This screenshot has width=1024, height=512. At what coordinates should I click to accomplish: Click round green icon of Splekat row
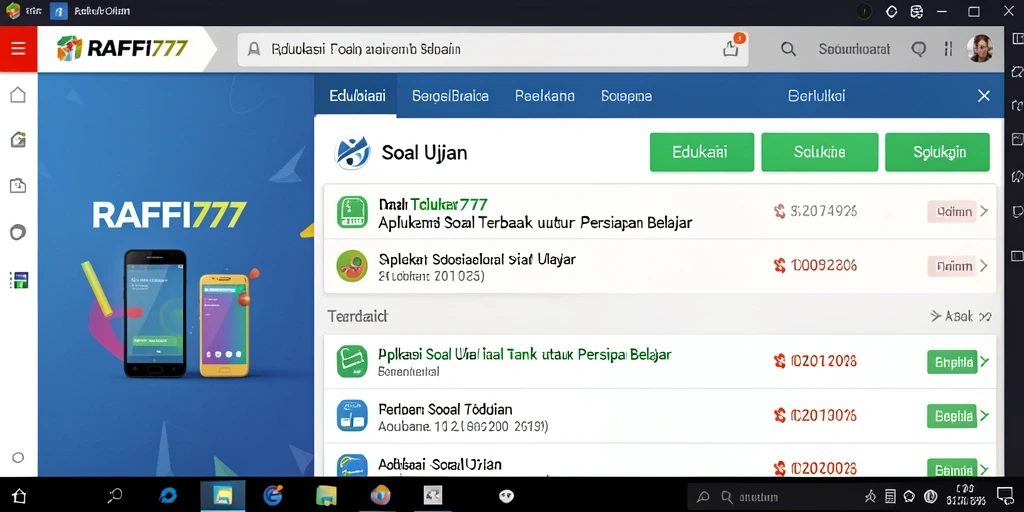(x=352, y=266)
